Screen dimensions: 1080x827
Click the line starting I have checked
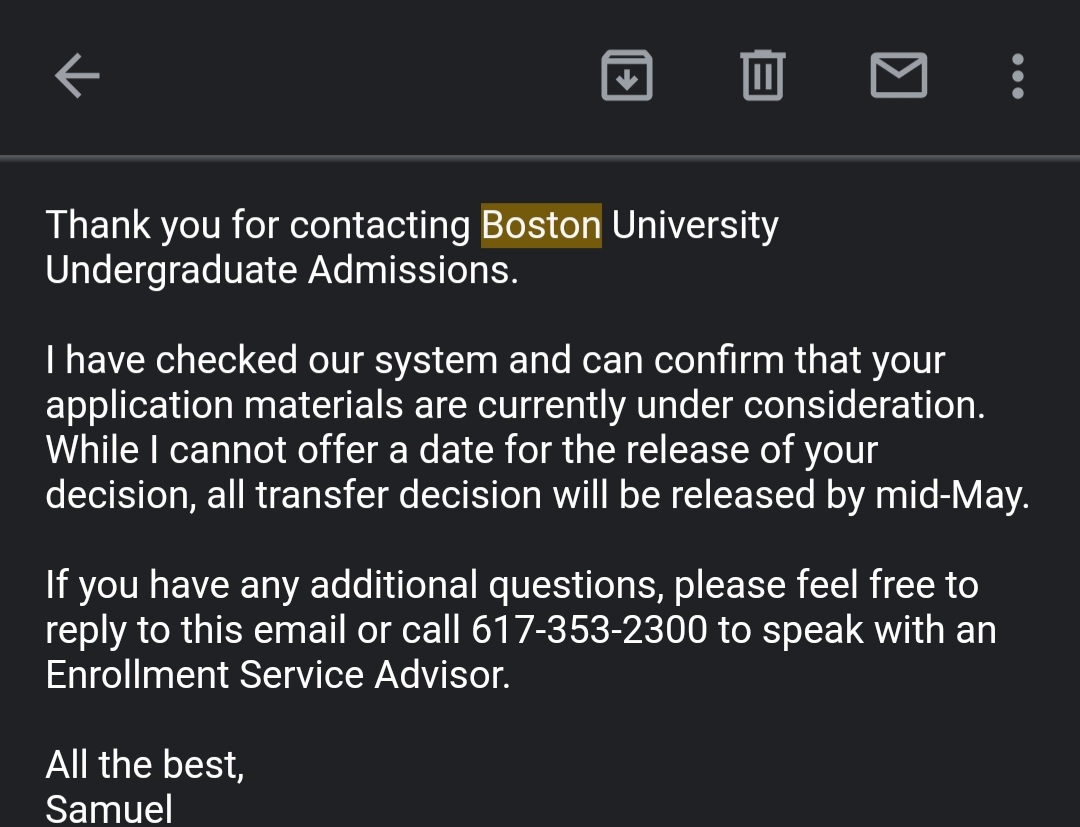495,360
